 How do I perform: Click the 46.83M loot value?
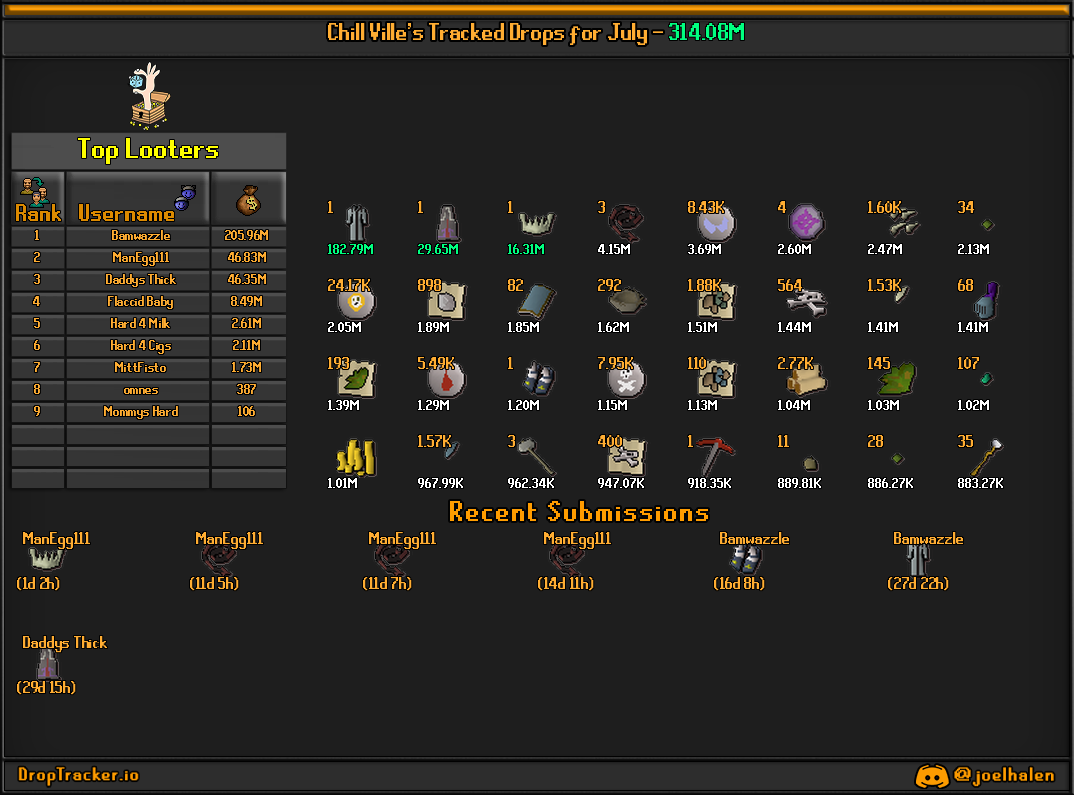[x=247, y=257]
